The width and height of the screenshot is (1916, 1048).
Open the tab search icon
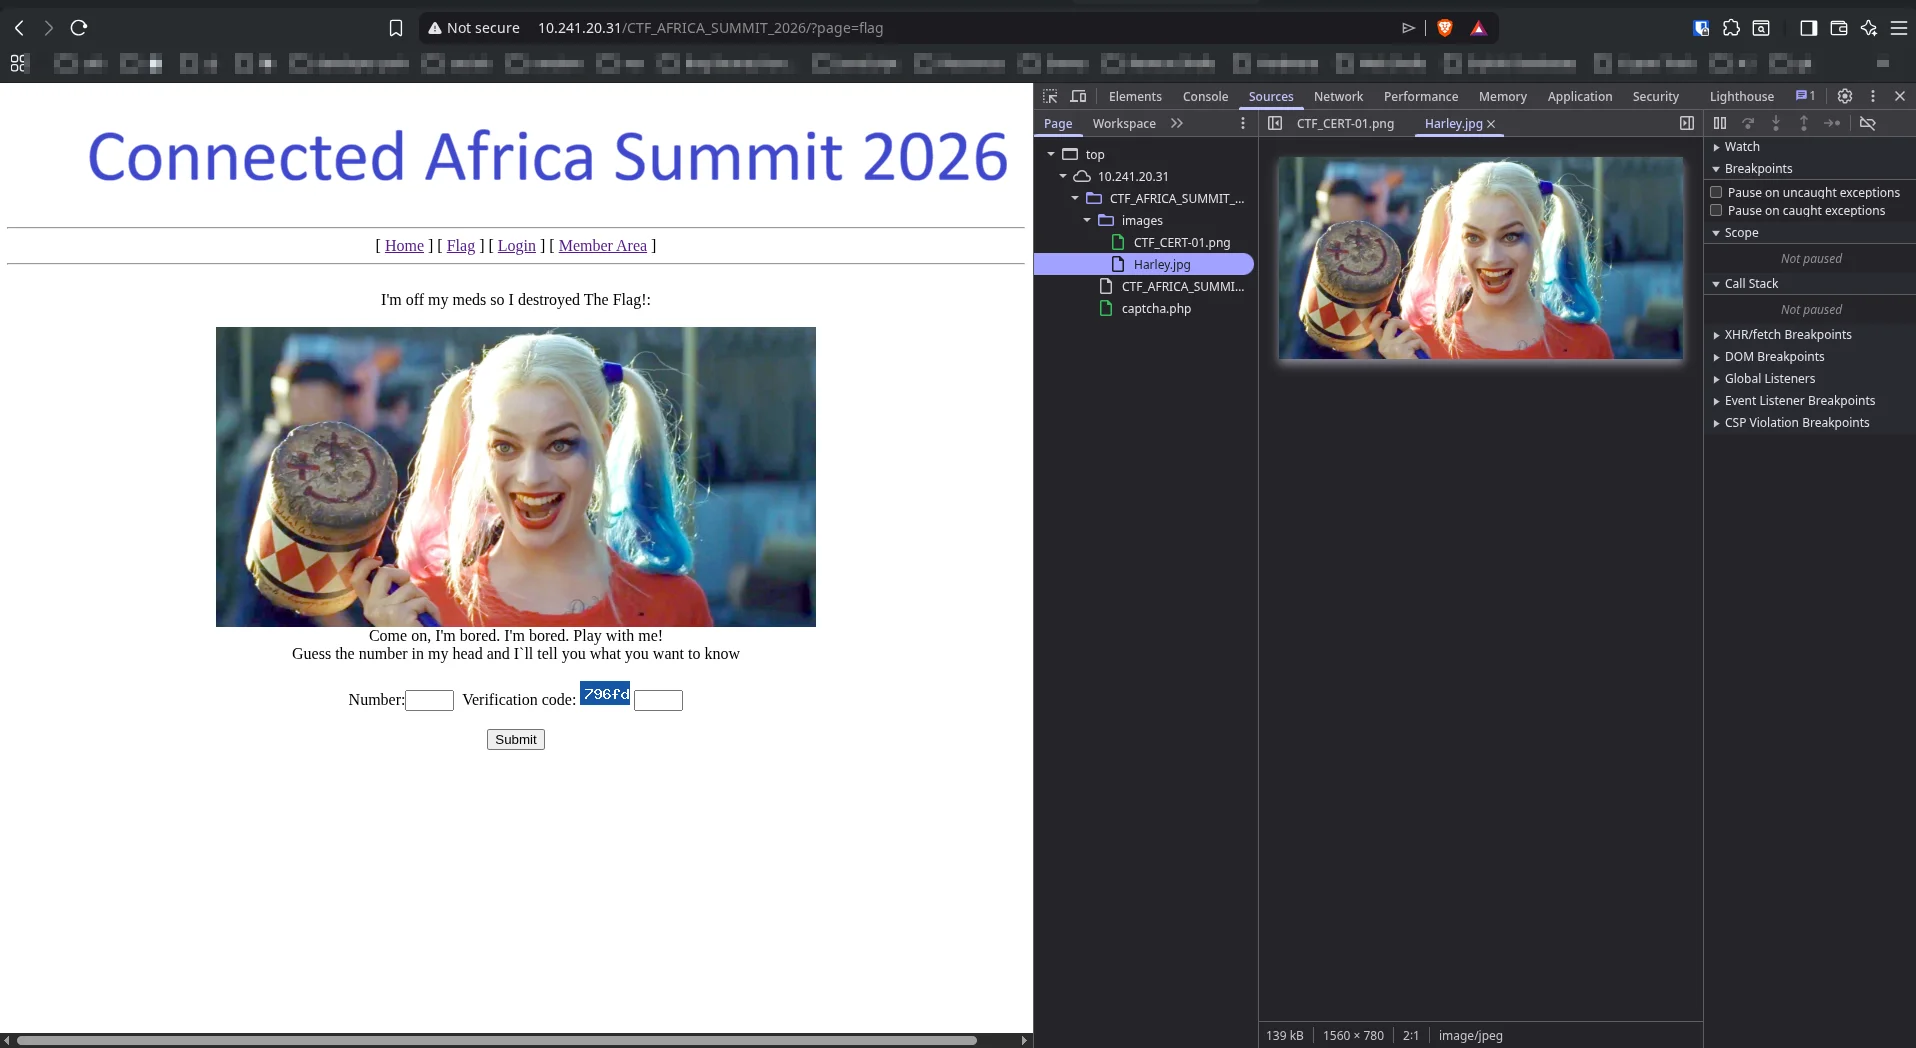pos(1761,28)
